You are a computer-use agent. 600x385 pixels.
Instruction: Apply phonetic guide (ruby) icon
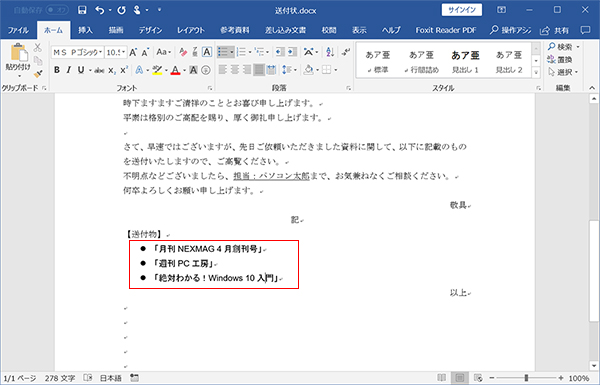pyautogui.click(x=195, y=52)
